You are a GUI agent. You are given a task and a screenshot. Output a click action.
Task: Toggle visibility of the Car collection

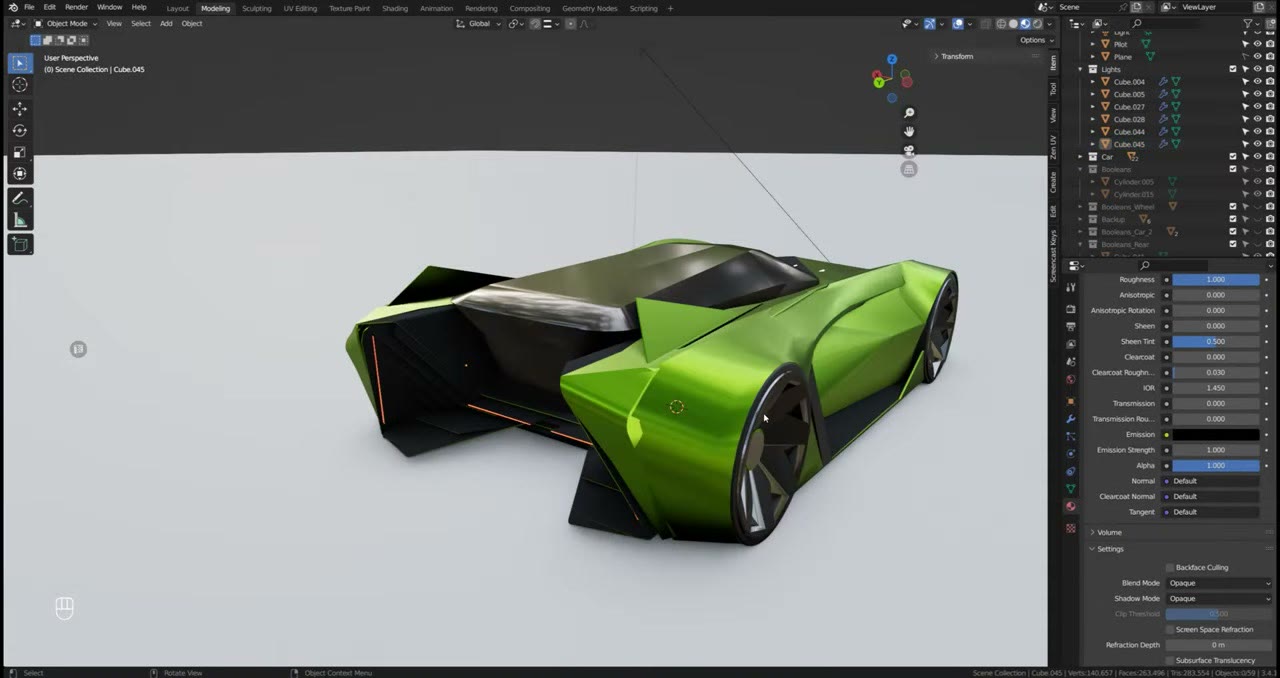(x=1257, y=157)
